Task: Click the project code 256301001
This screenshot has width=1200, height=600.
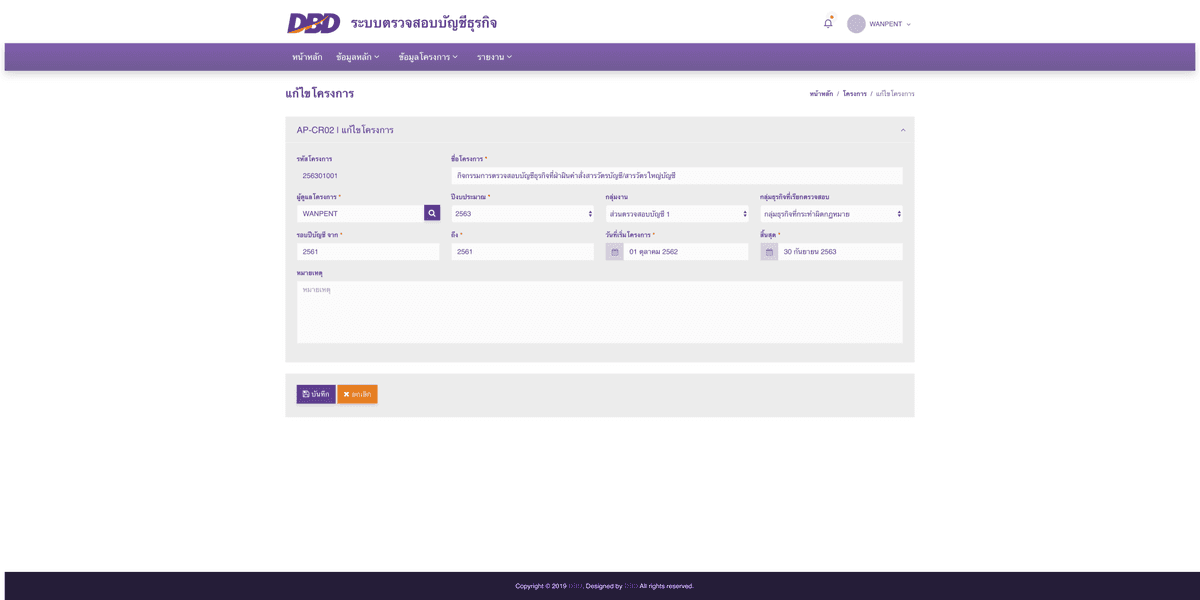Action: tap(320, 176)
